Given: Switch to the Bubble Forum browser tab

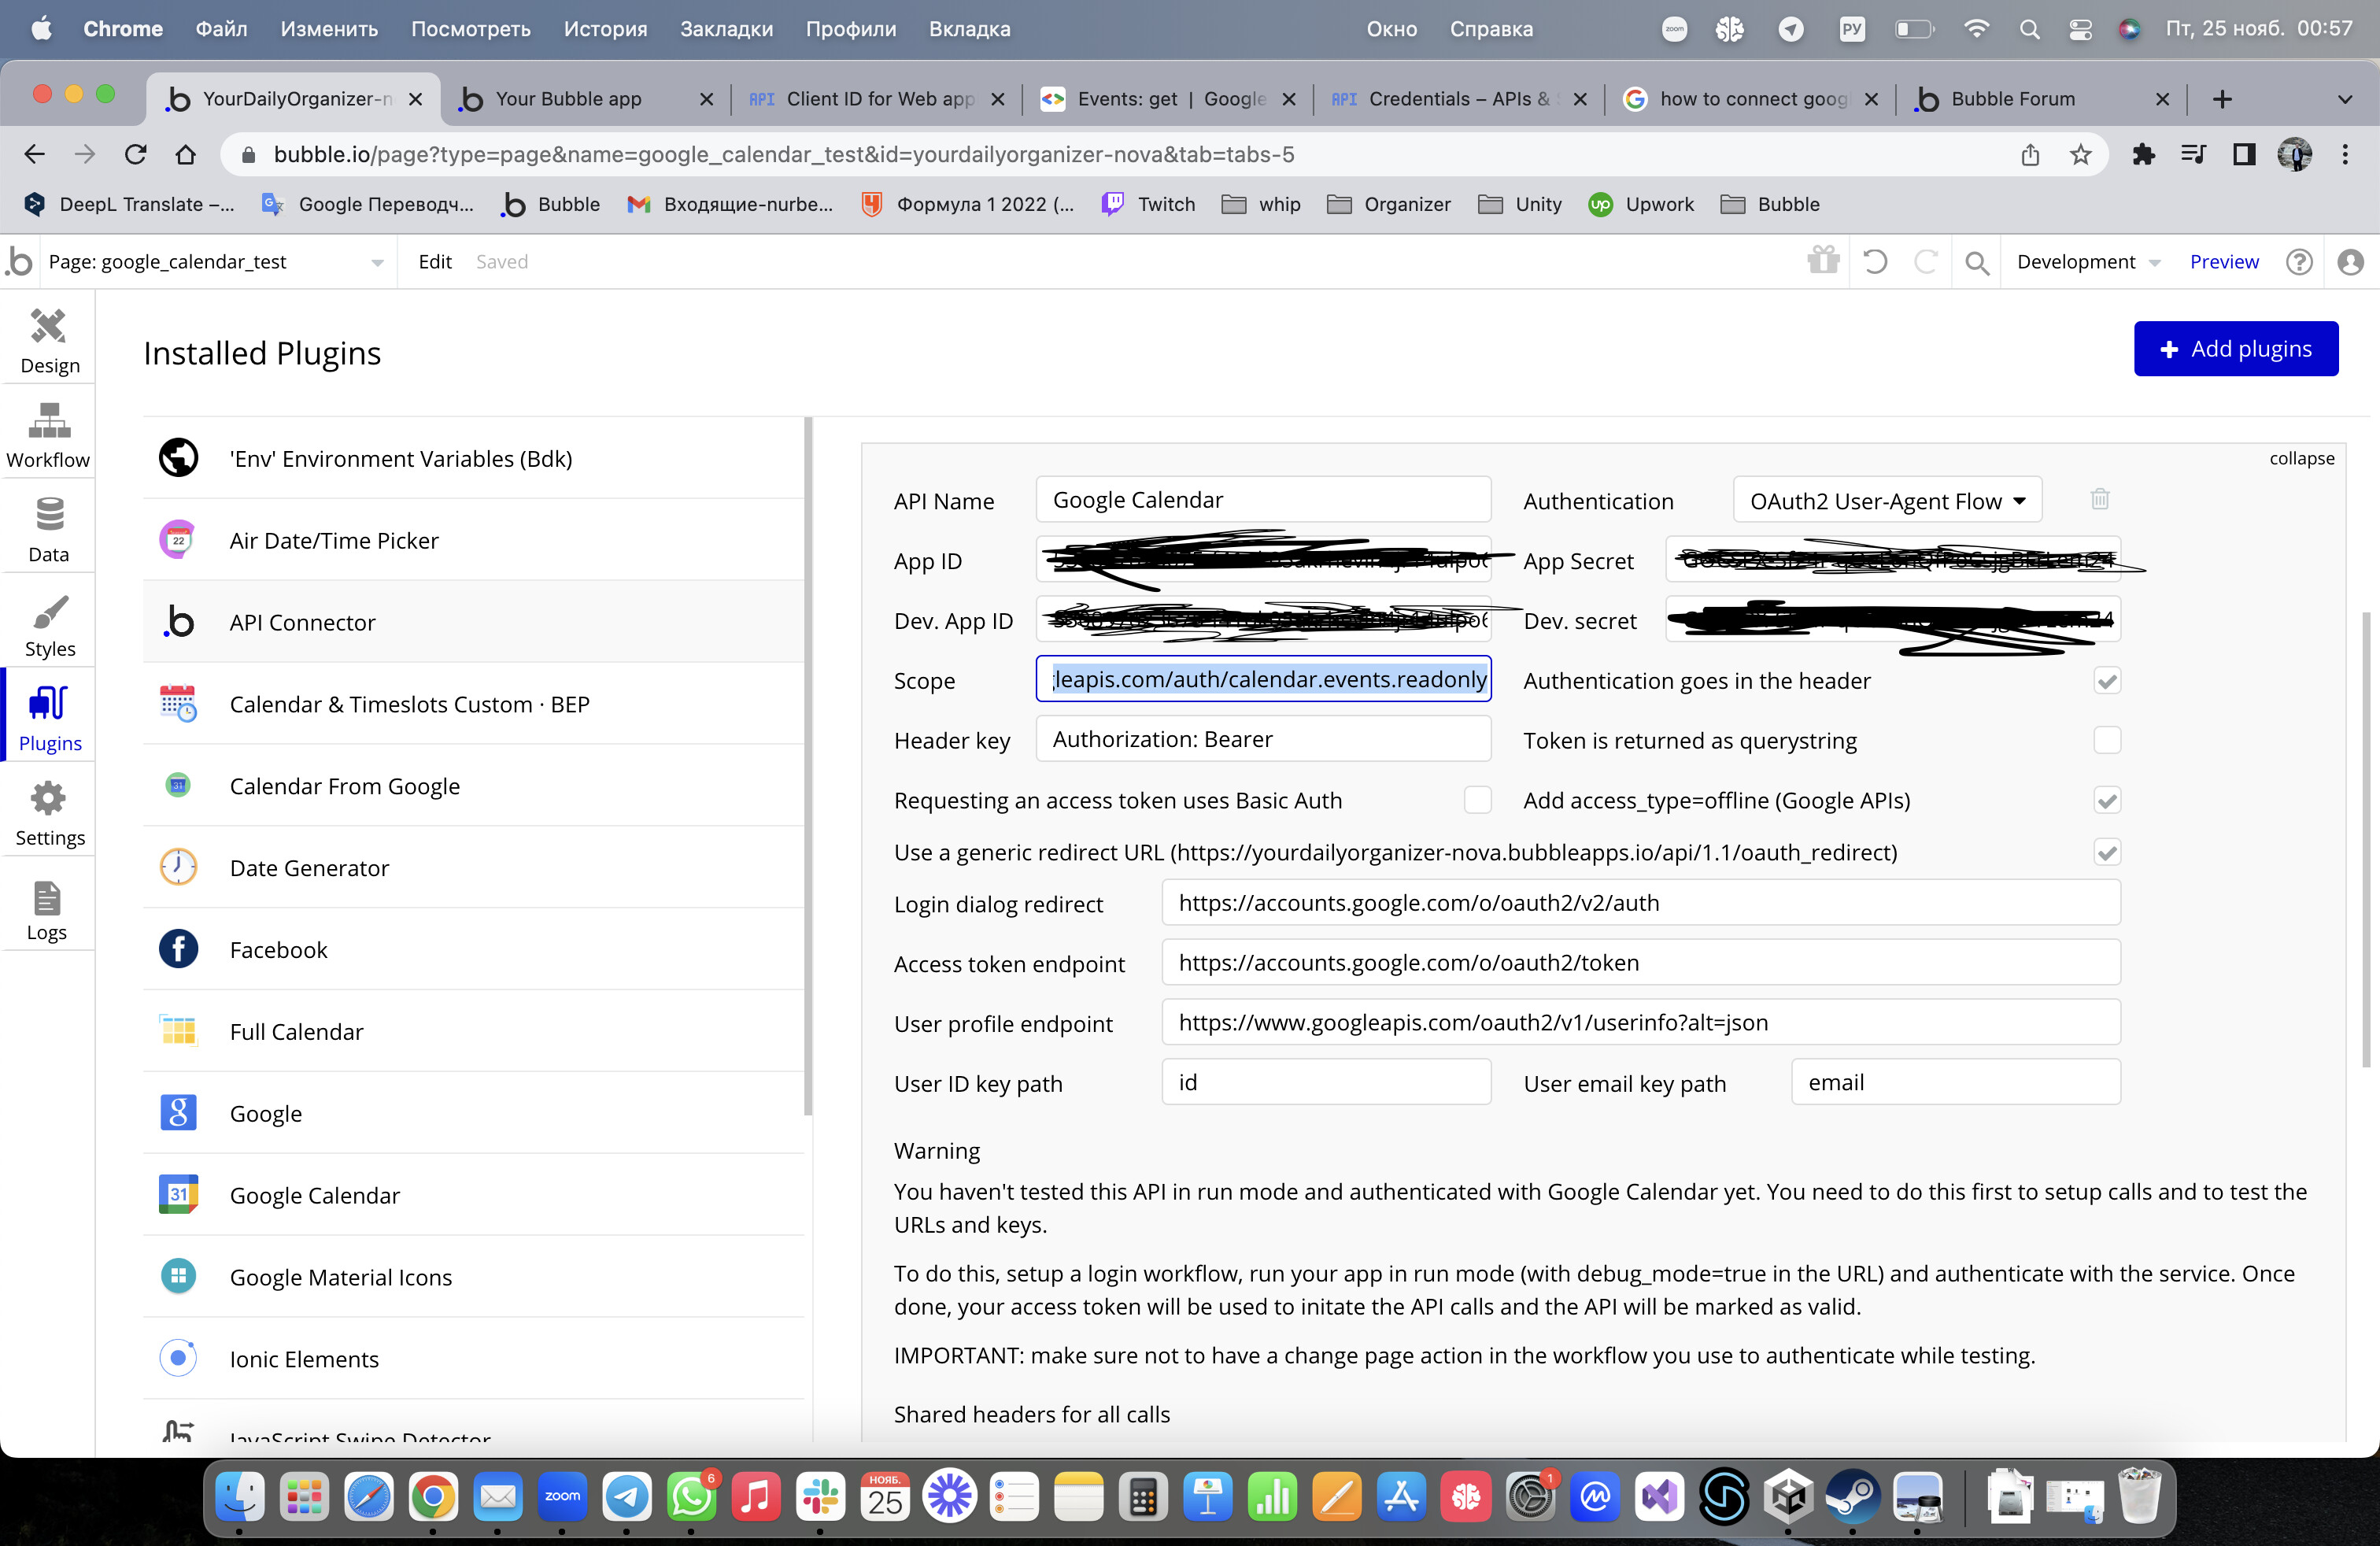Looking at the screenshot, I should [x=2012, y=98].
